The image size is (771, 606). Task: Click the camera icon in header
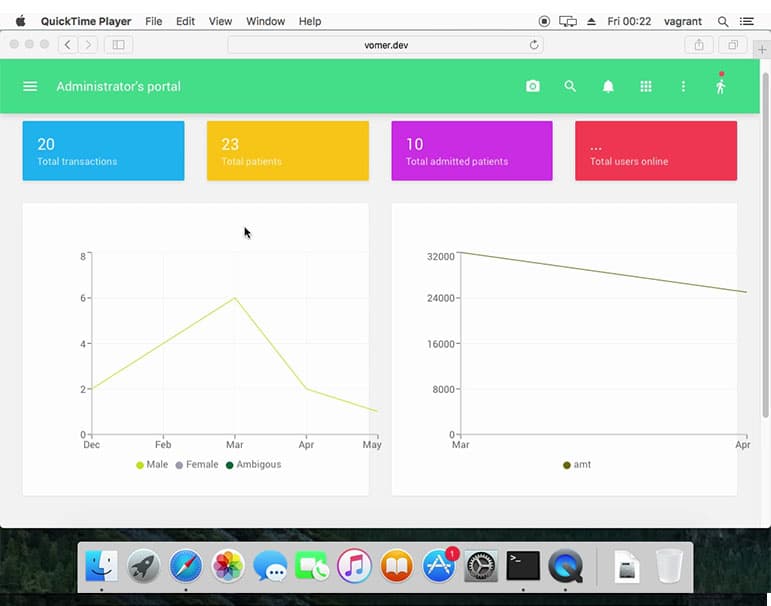click(533, 87)
